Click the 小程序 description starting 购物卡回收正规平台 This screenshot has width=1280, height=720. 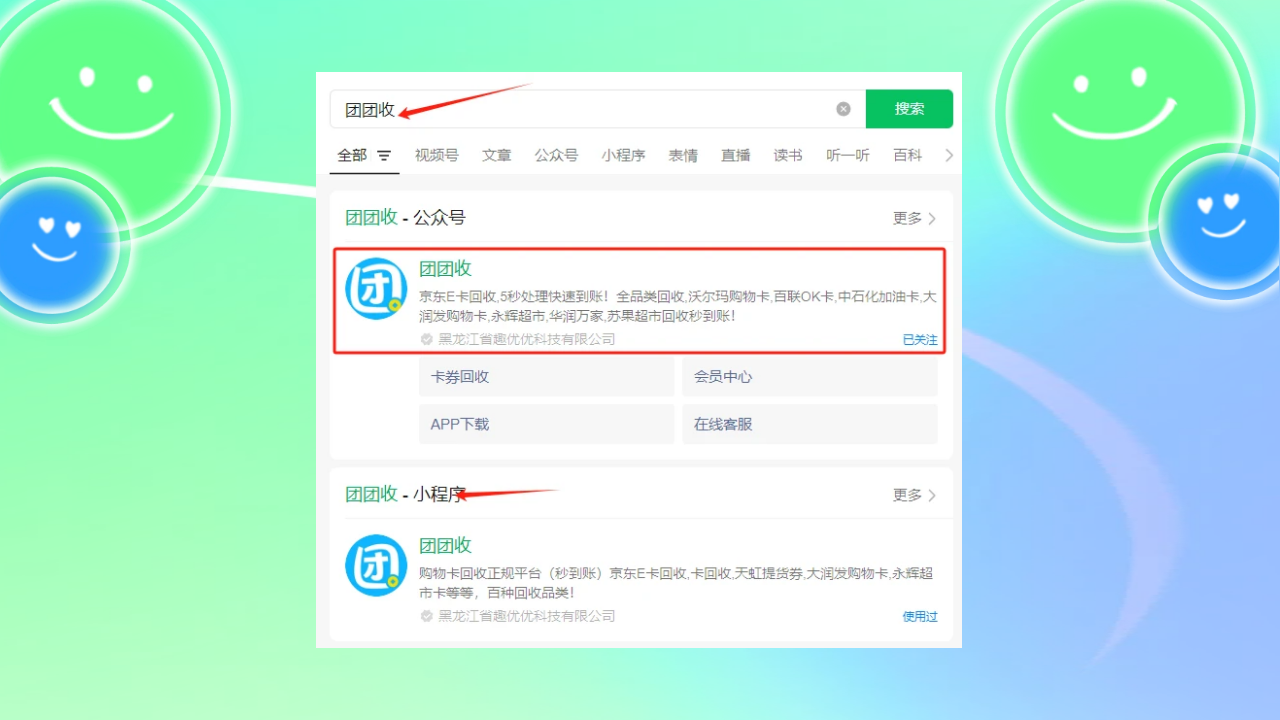(x=676, y=583)
